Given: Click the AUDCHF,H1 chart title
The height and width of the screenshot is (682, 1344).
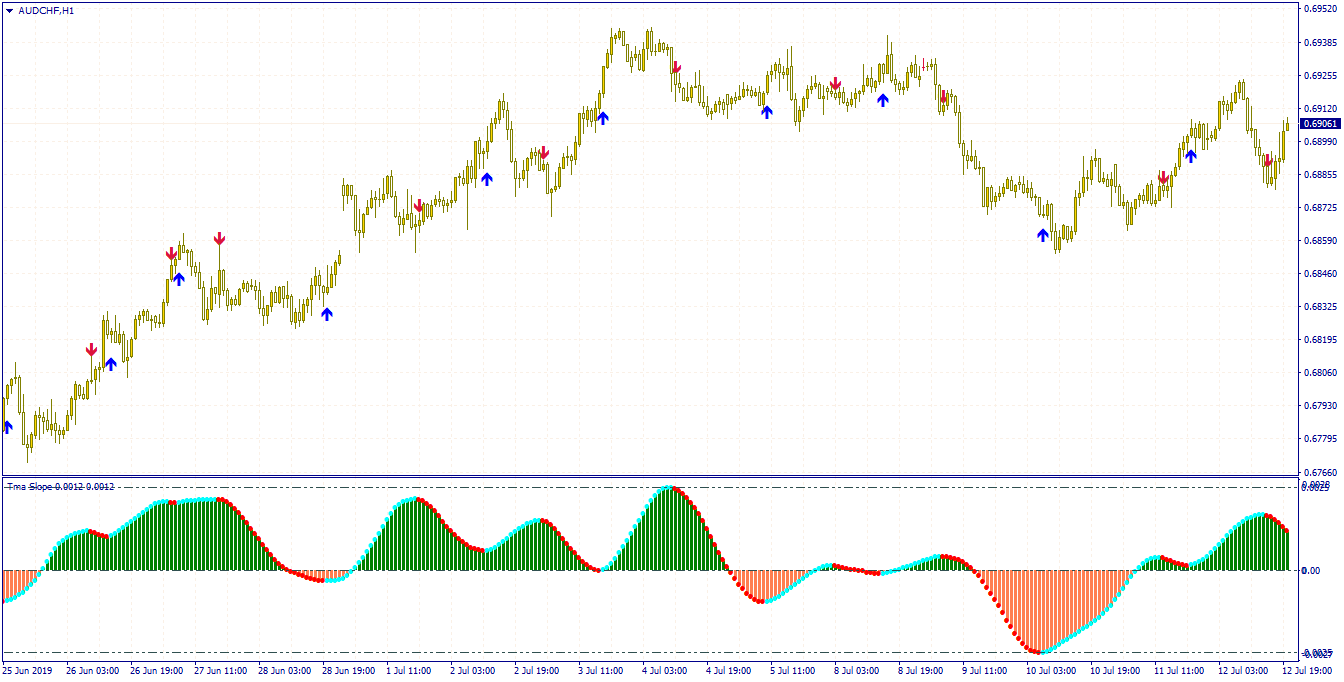Looking at the screenshot, I should (x=46, y=10).
